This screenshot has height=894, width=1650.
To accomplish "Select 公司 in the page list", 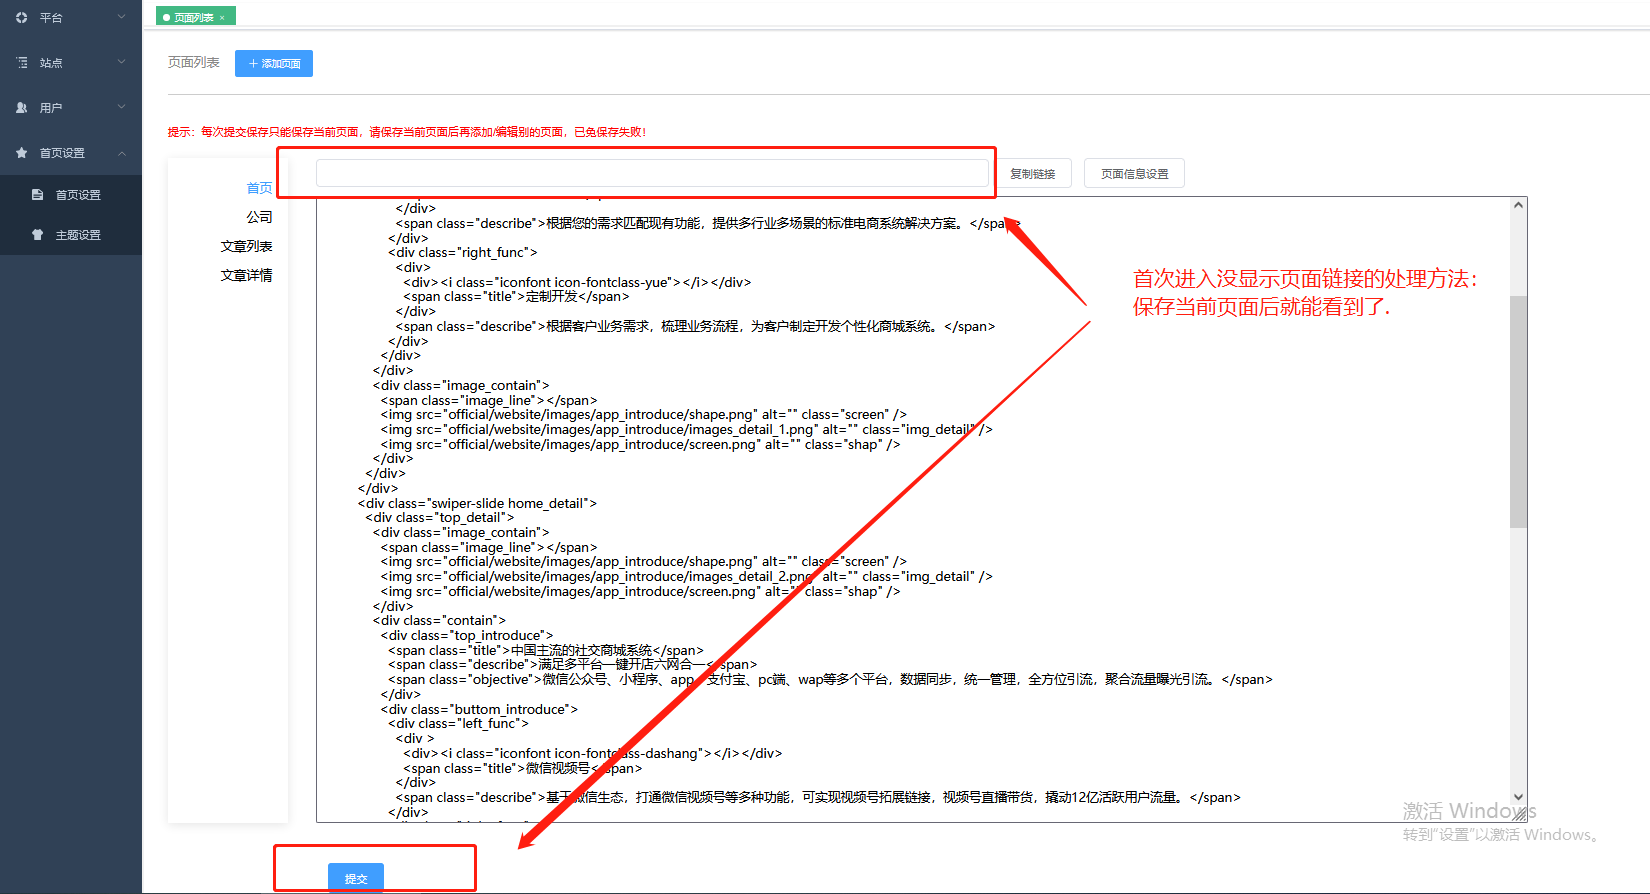I will point(259,217).
